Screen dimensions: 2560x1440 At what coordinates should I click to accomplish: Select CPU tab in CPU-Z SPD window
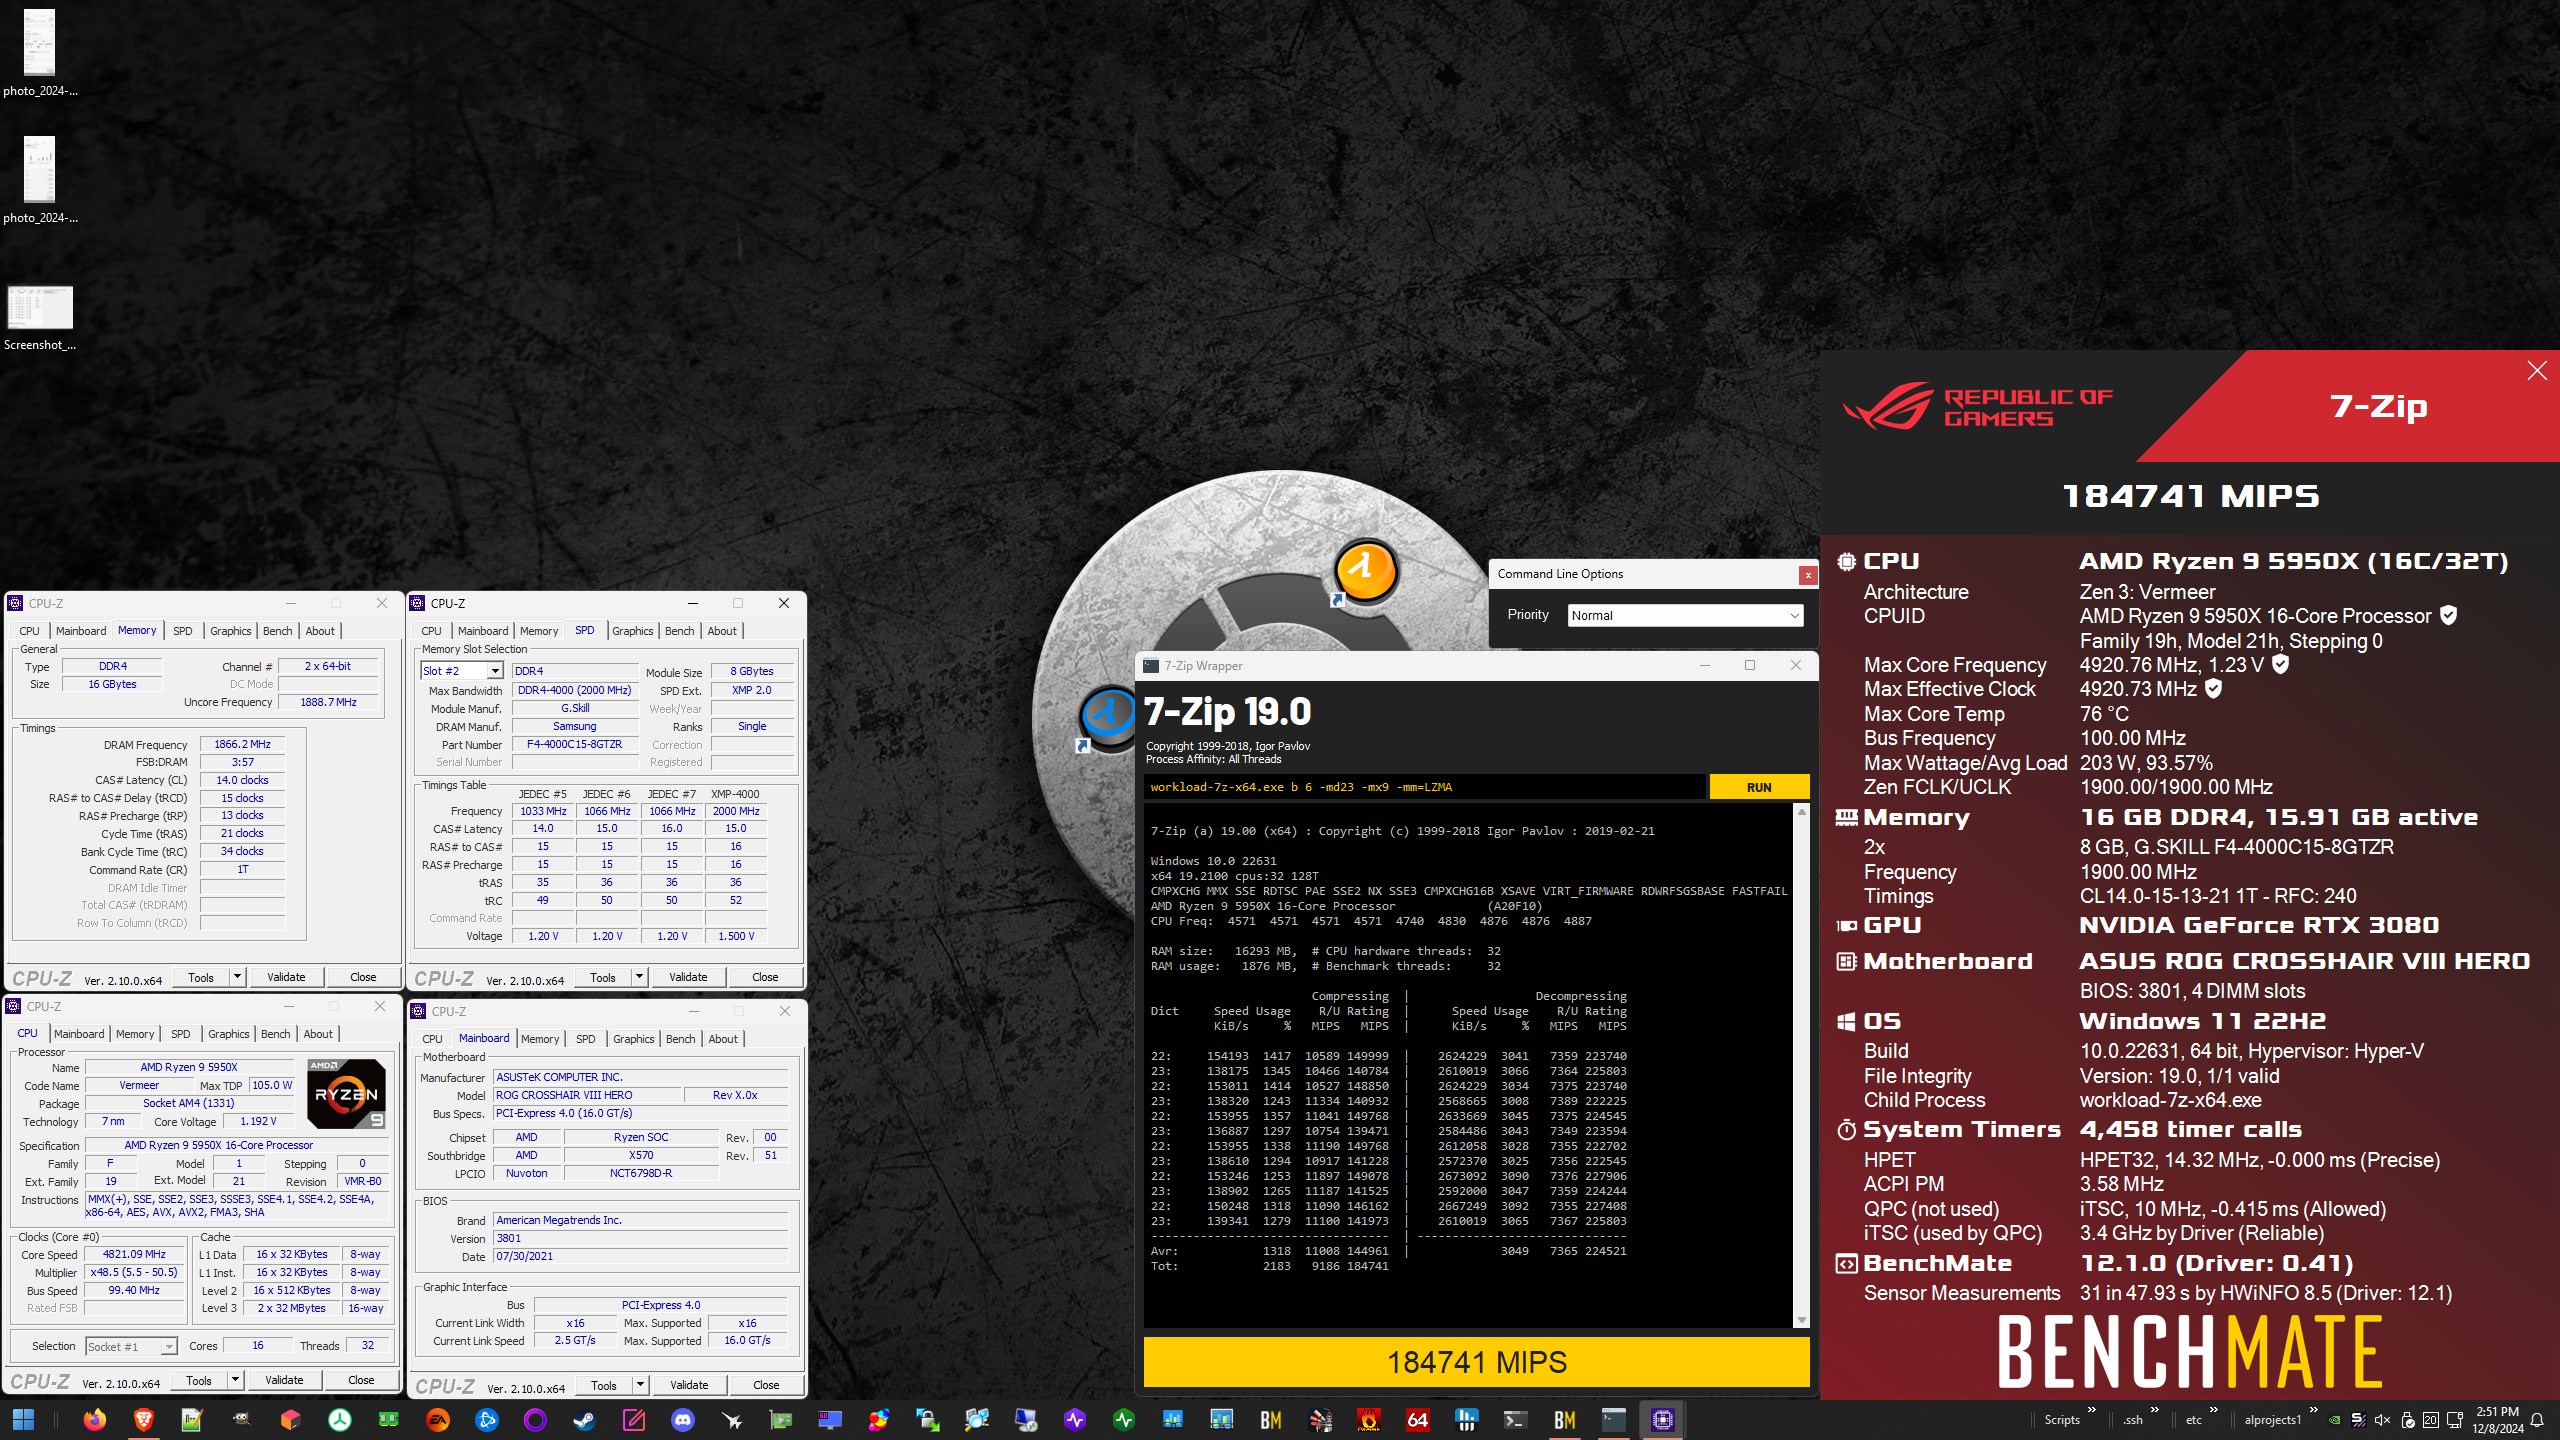pos(431,631)
